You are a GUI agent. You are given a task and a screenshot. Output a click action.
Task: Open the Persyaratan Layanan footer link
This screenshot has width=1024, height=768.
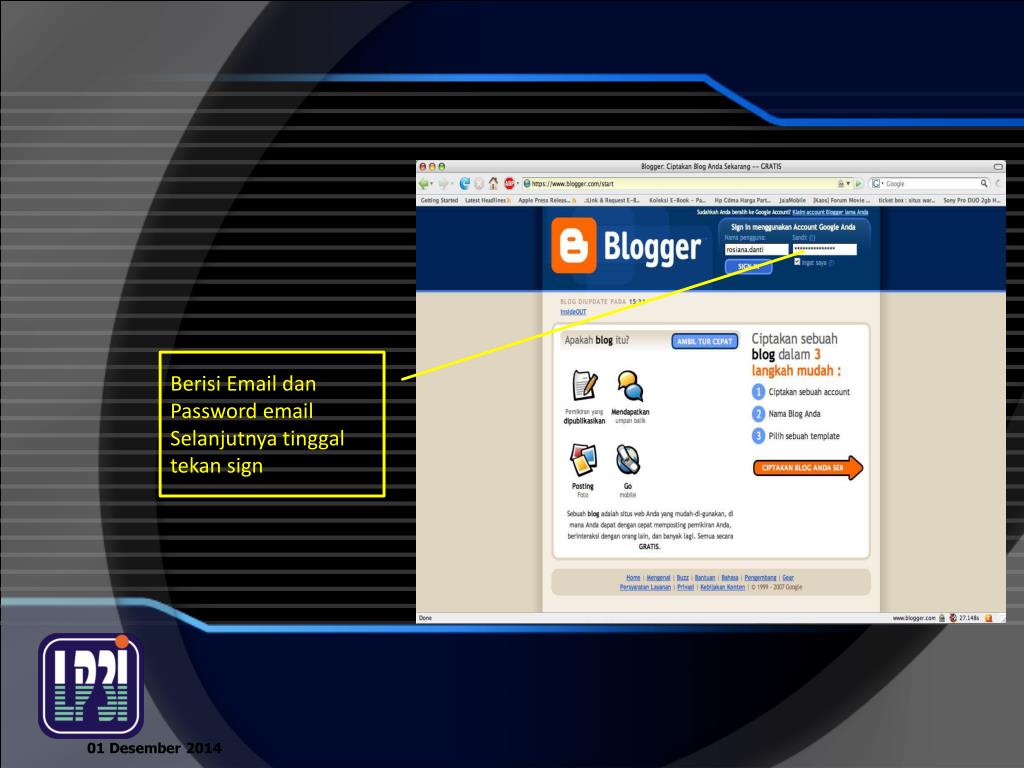645,587
